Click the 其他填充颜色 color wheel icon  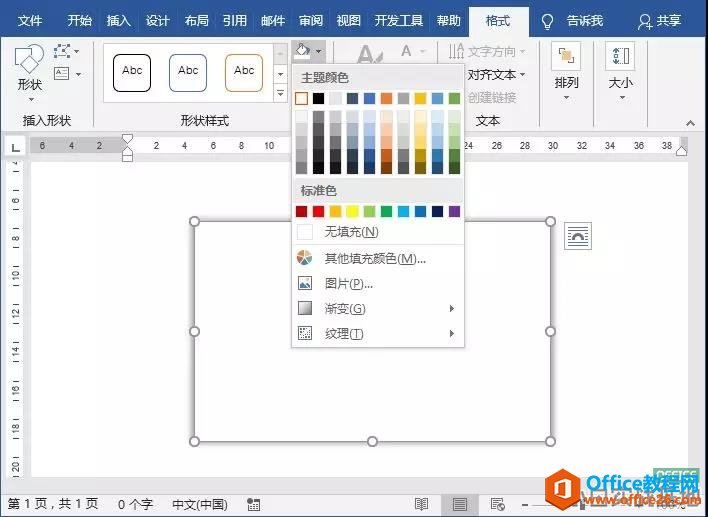click(305, 258)
